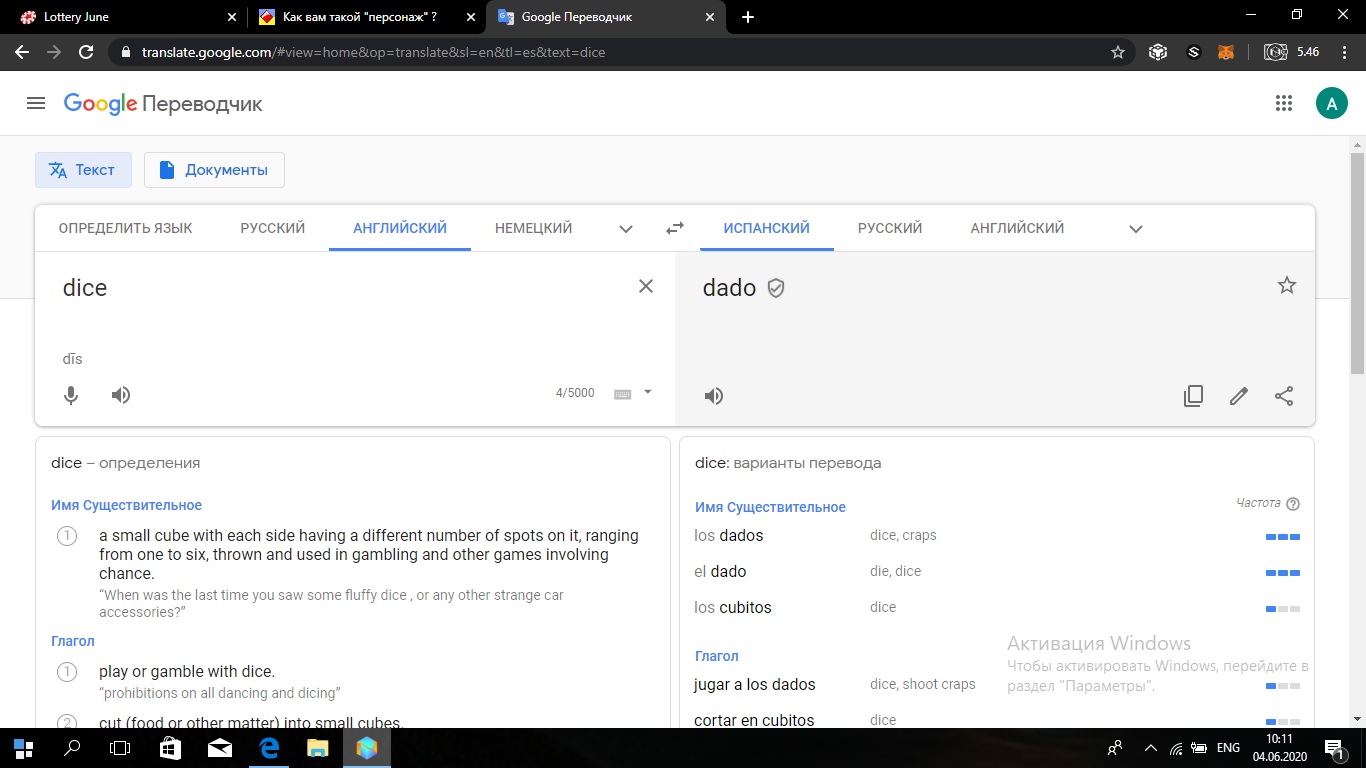Expand the target language list
Screen dimensions: 1366x768
(1136, 229)
